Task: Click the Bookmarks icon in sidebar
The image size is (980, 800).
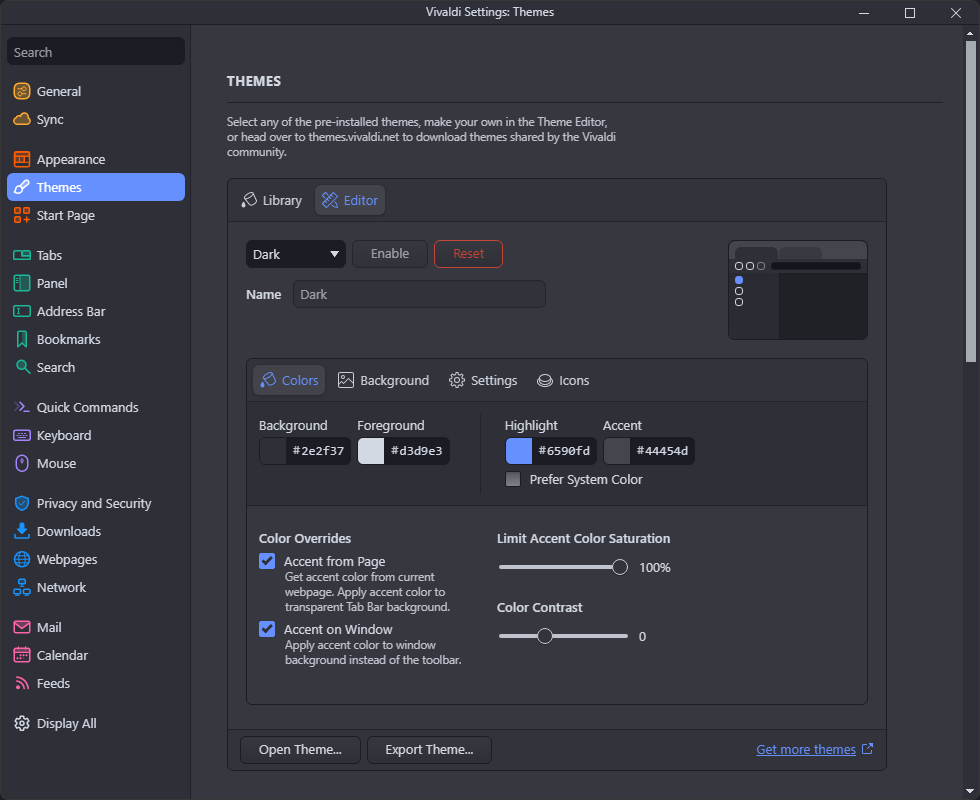Action: click(22, 339)
